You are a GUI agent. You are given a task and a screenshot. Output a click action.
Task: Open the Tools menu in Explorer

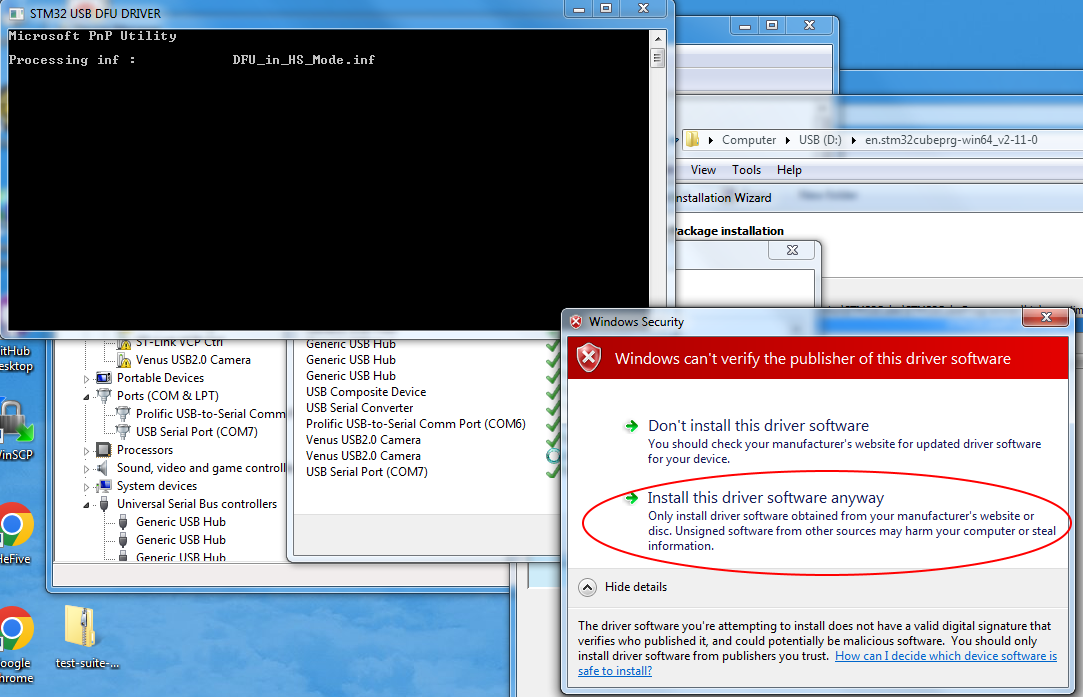(x=746, y=170)
